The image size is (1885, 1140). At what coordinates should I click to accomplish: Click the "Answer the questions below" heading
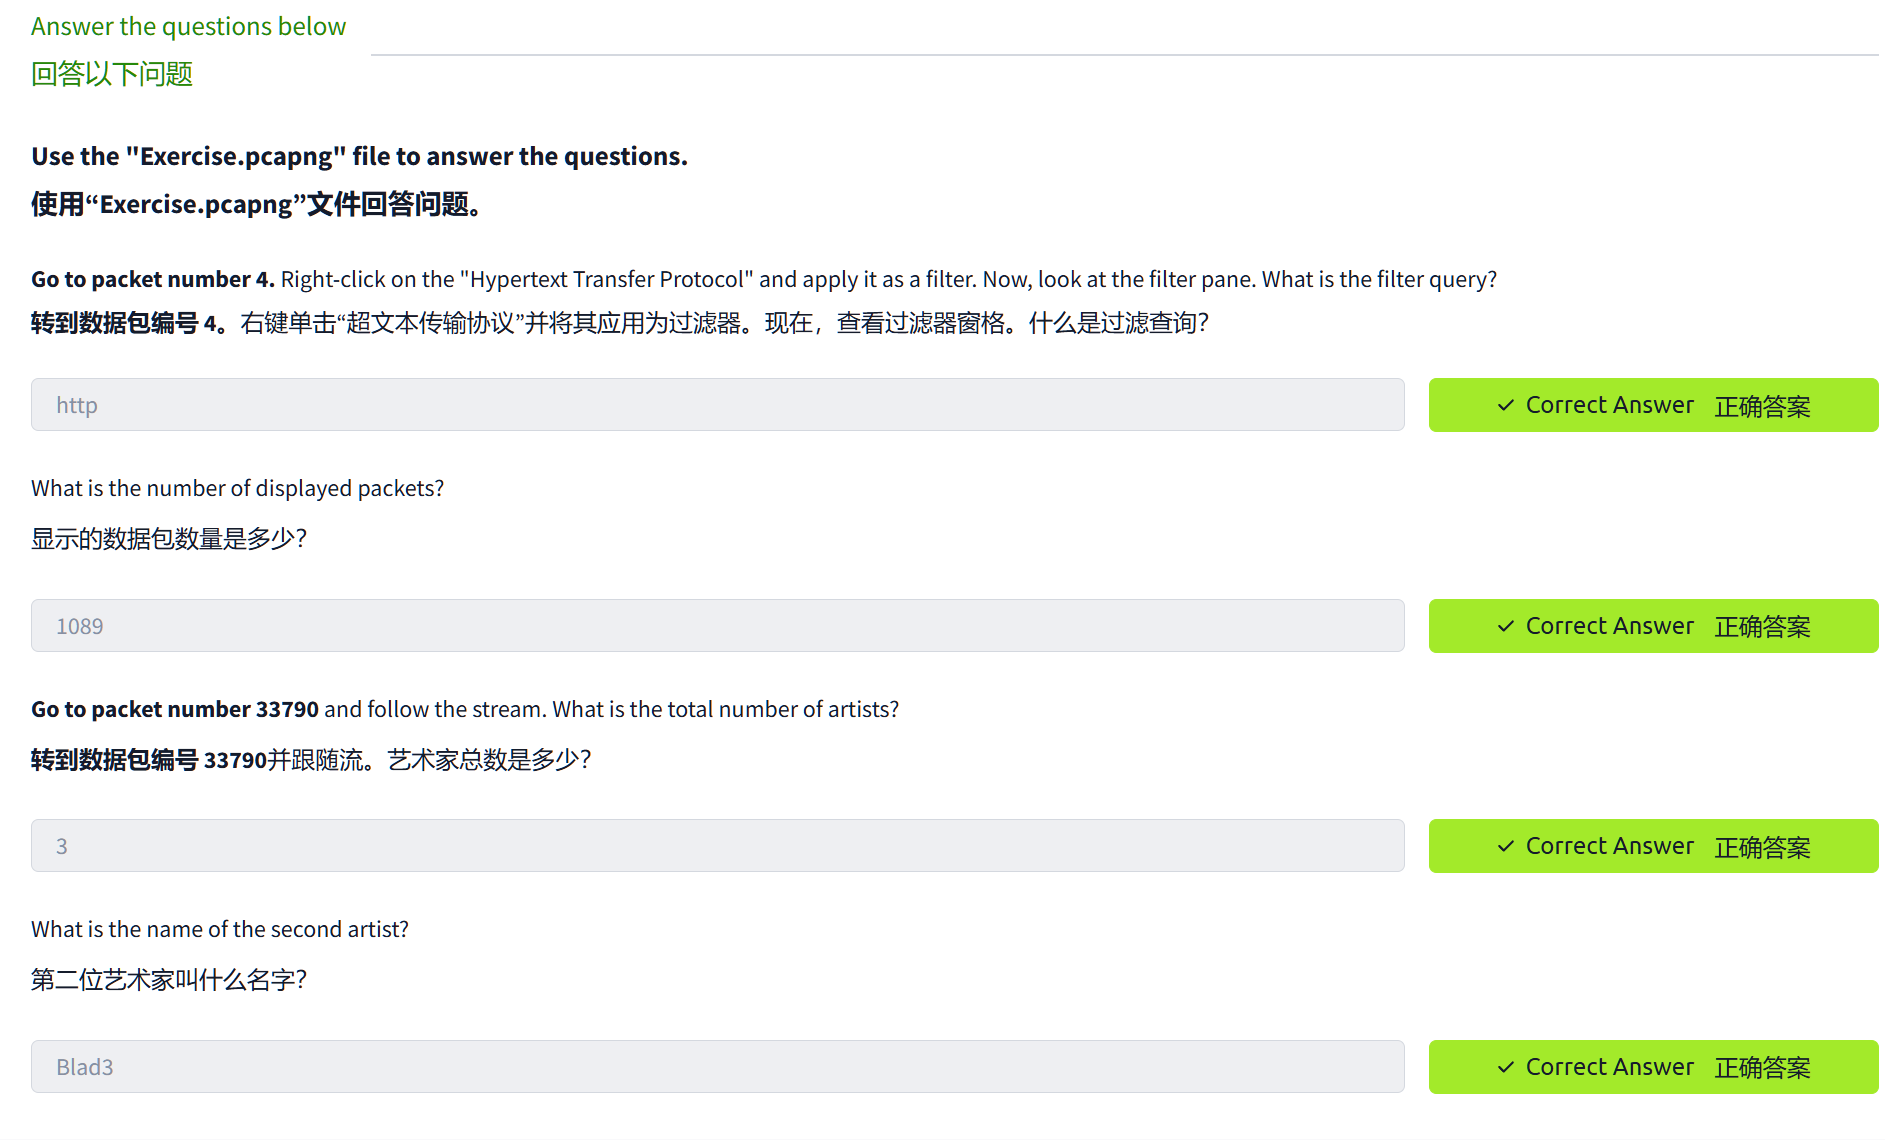188,26
